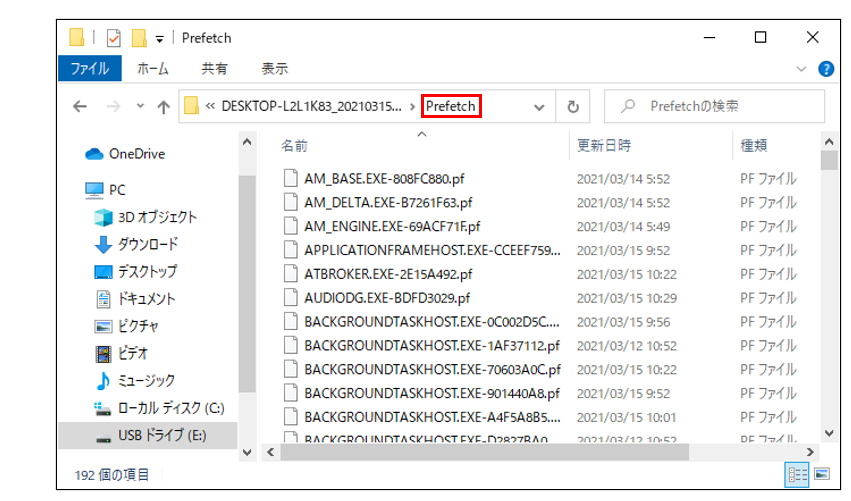The width and height of the screenshot is (851, 501).
Task: Click horizontal scrollbar right arrow
Action: coord(810,452)
